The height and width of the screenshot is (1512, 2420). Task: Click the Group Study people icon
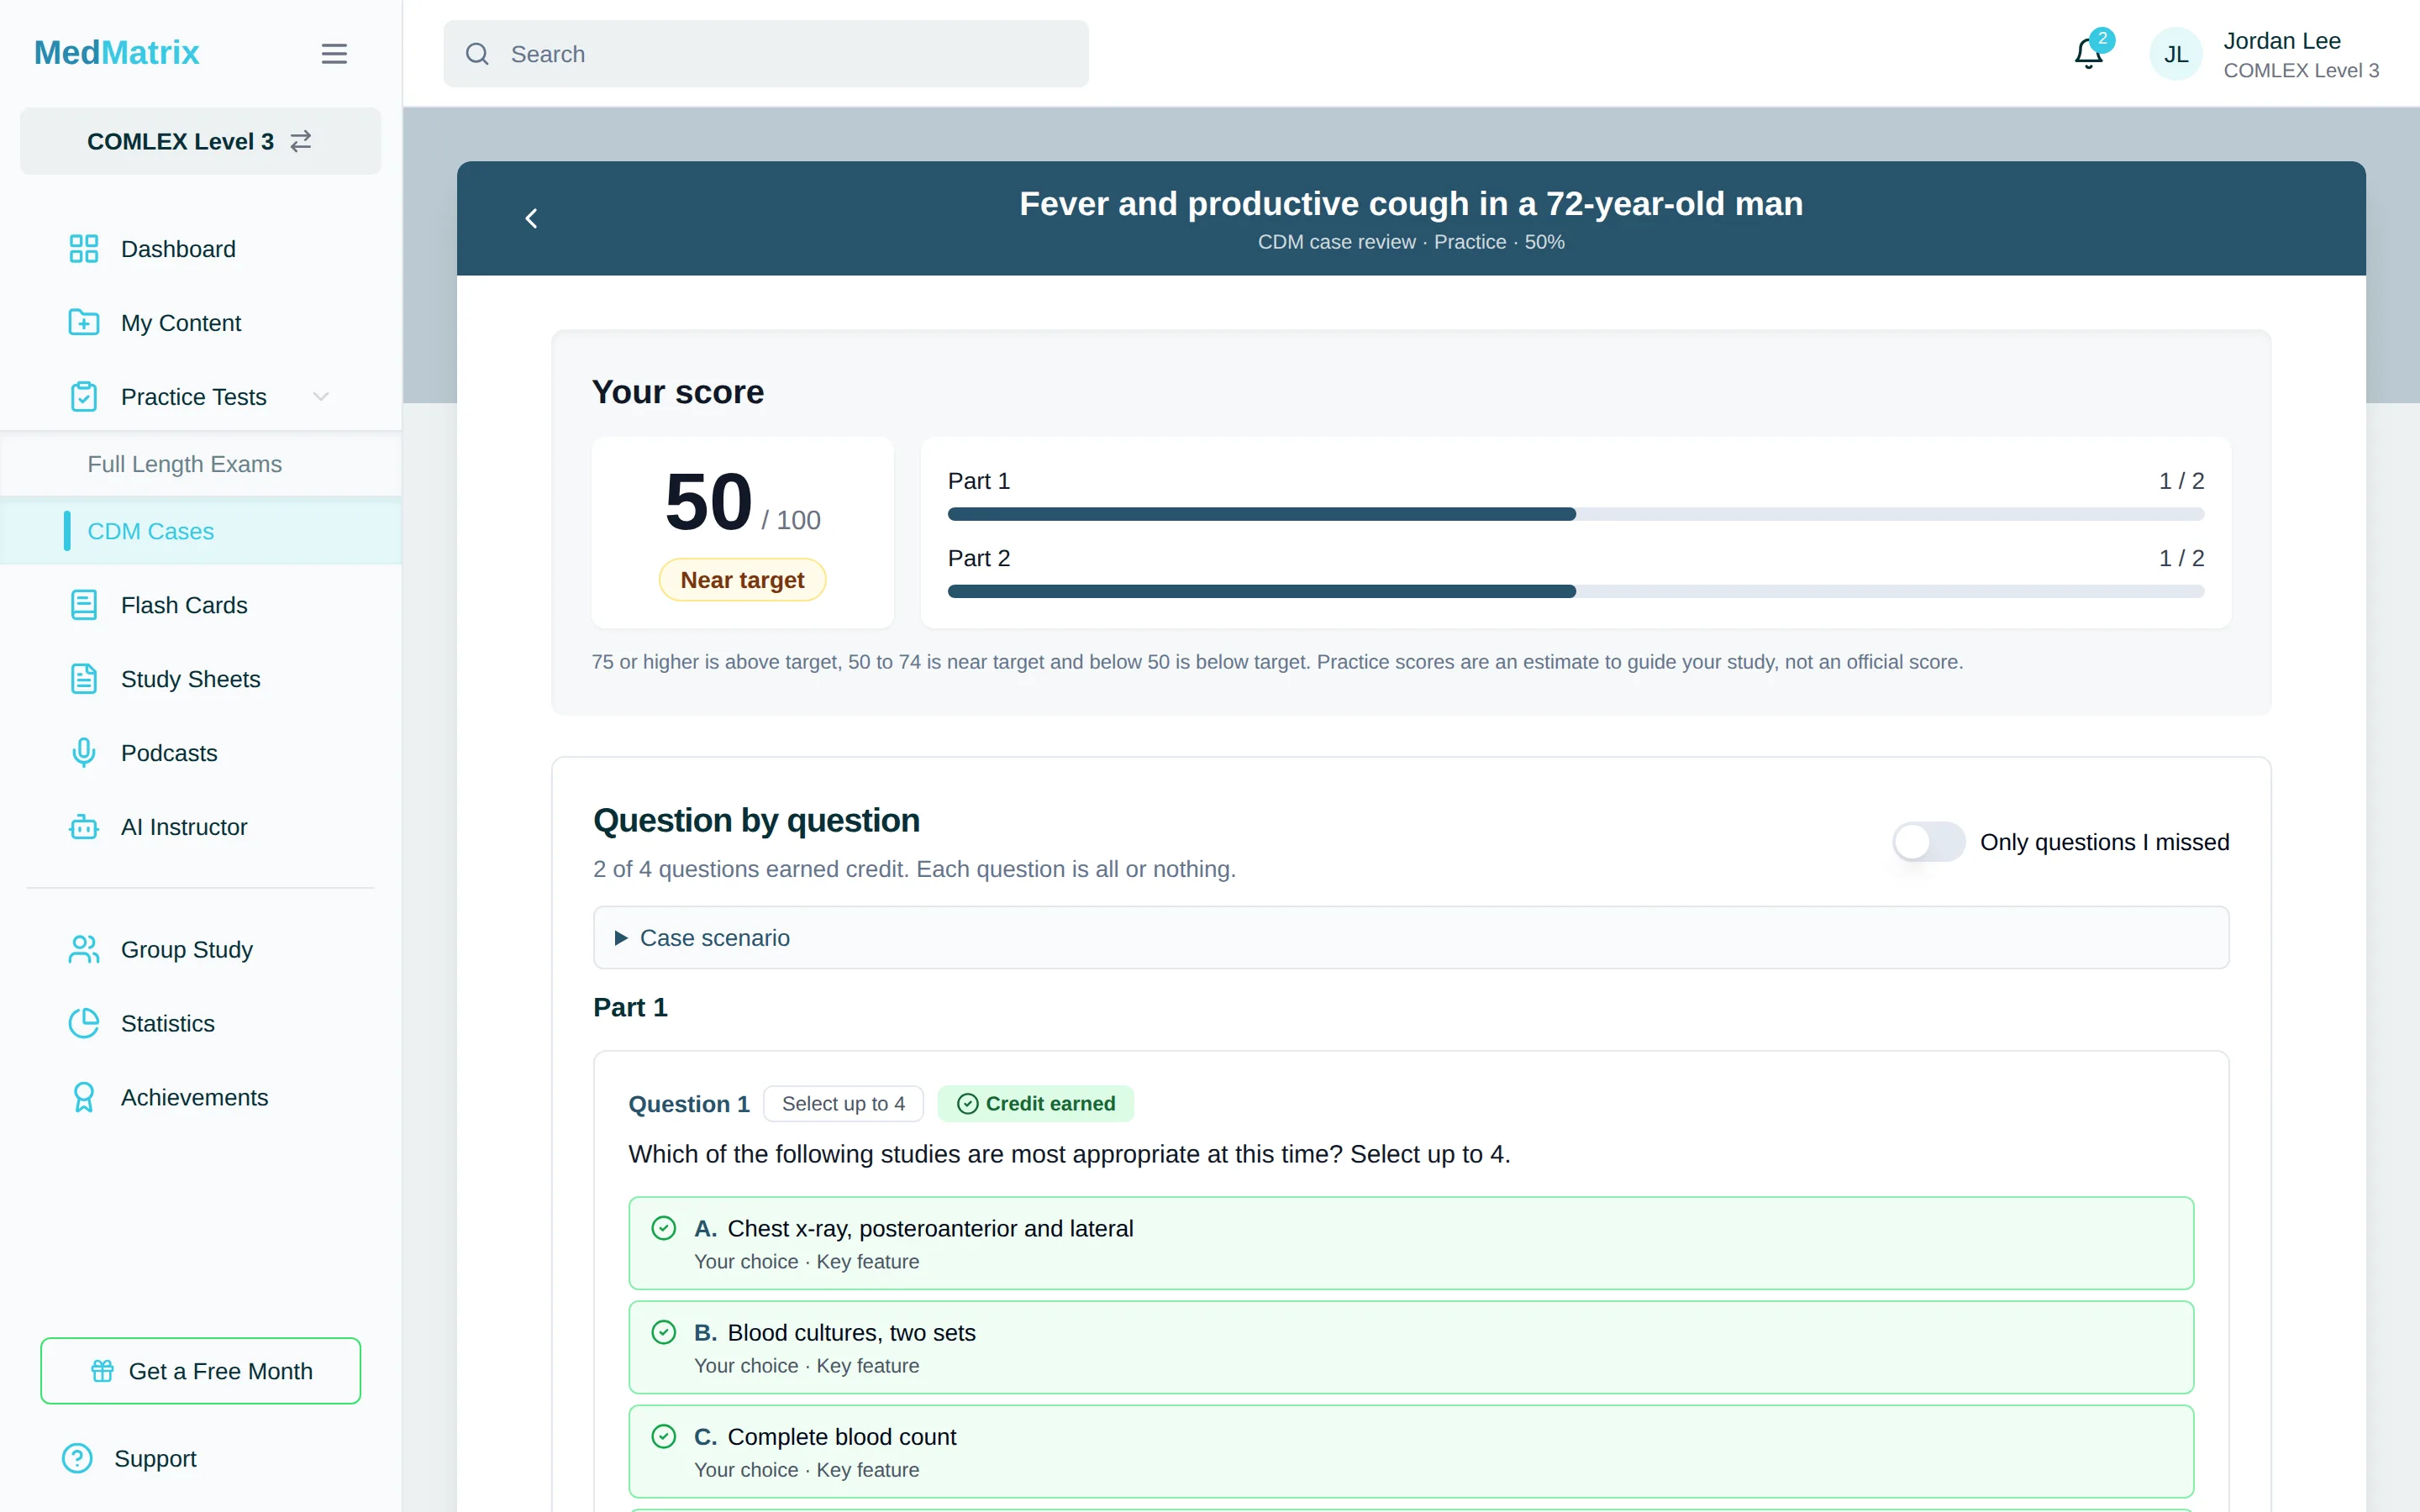tap(84, 949)
